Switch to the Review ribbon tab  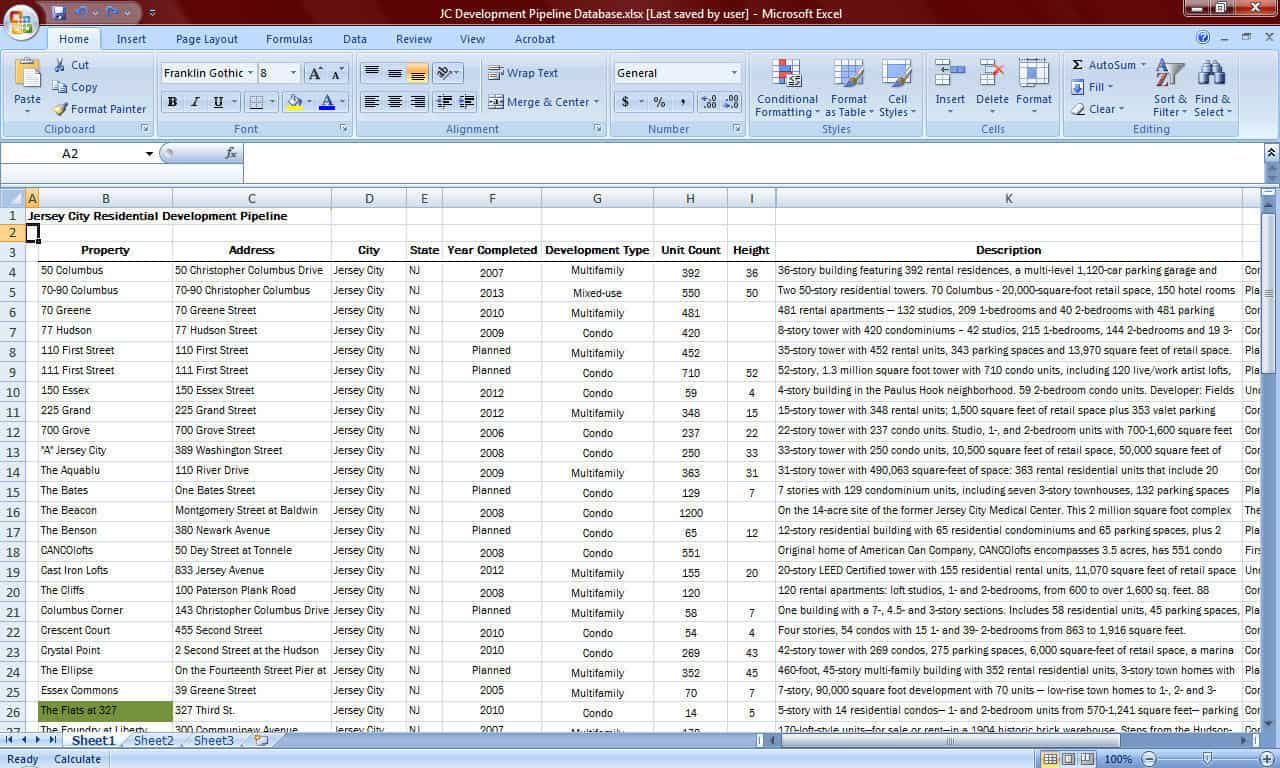414,39
